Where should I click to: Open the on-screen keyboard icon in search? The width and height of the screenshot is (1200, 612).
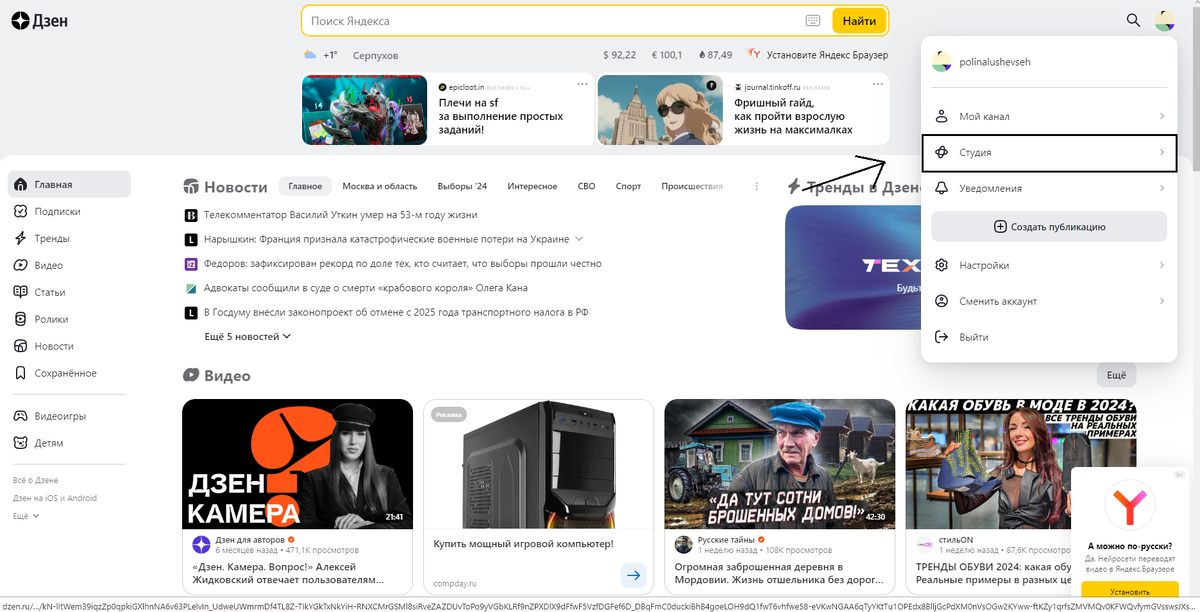pos(813,21)
